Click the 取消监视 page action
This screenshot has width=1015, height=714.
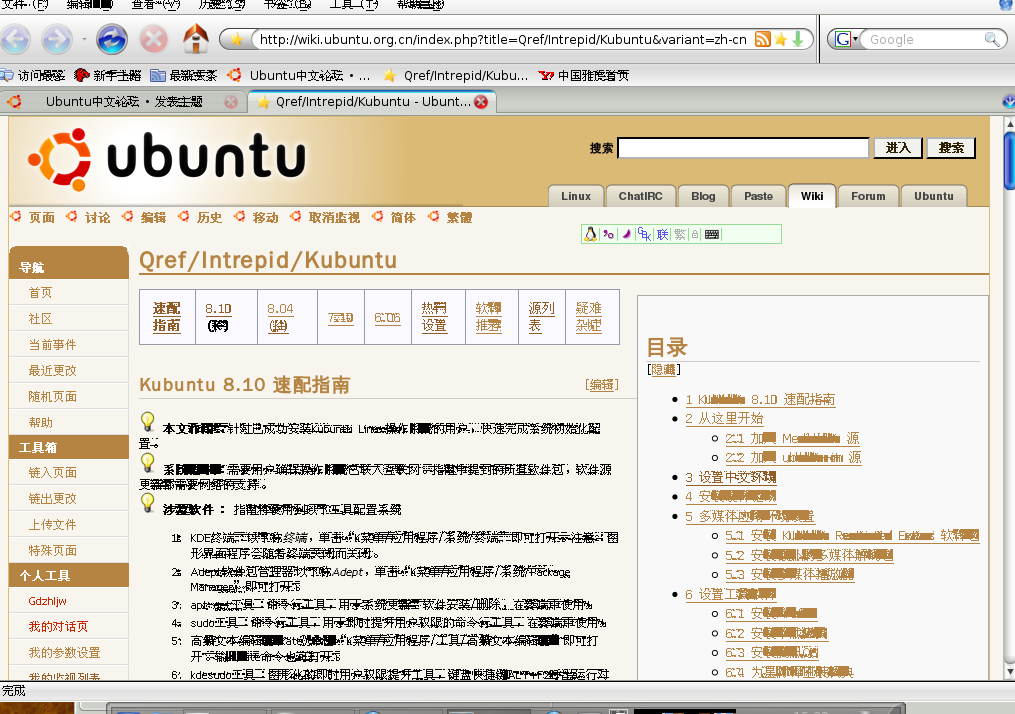point(334,218)
